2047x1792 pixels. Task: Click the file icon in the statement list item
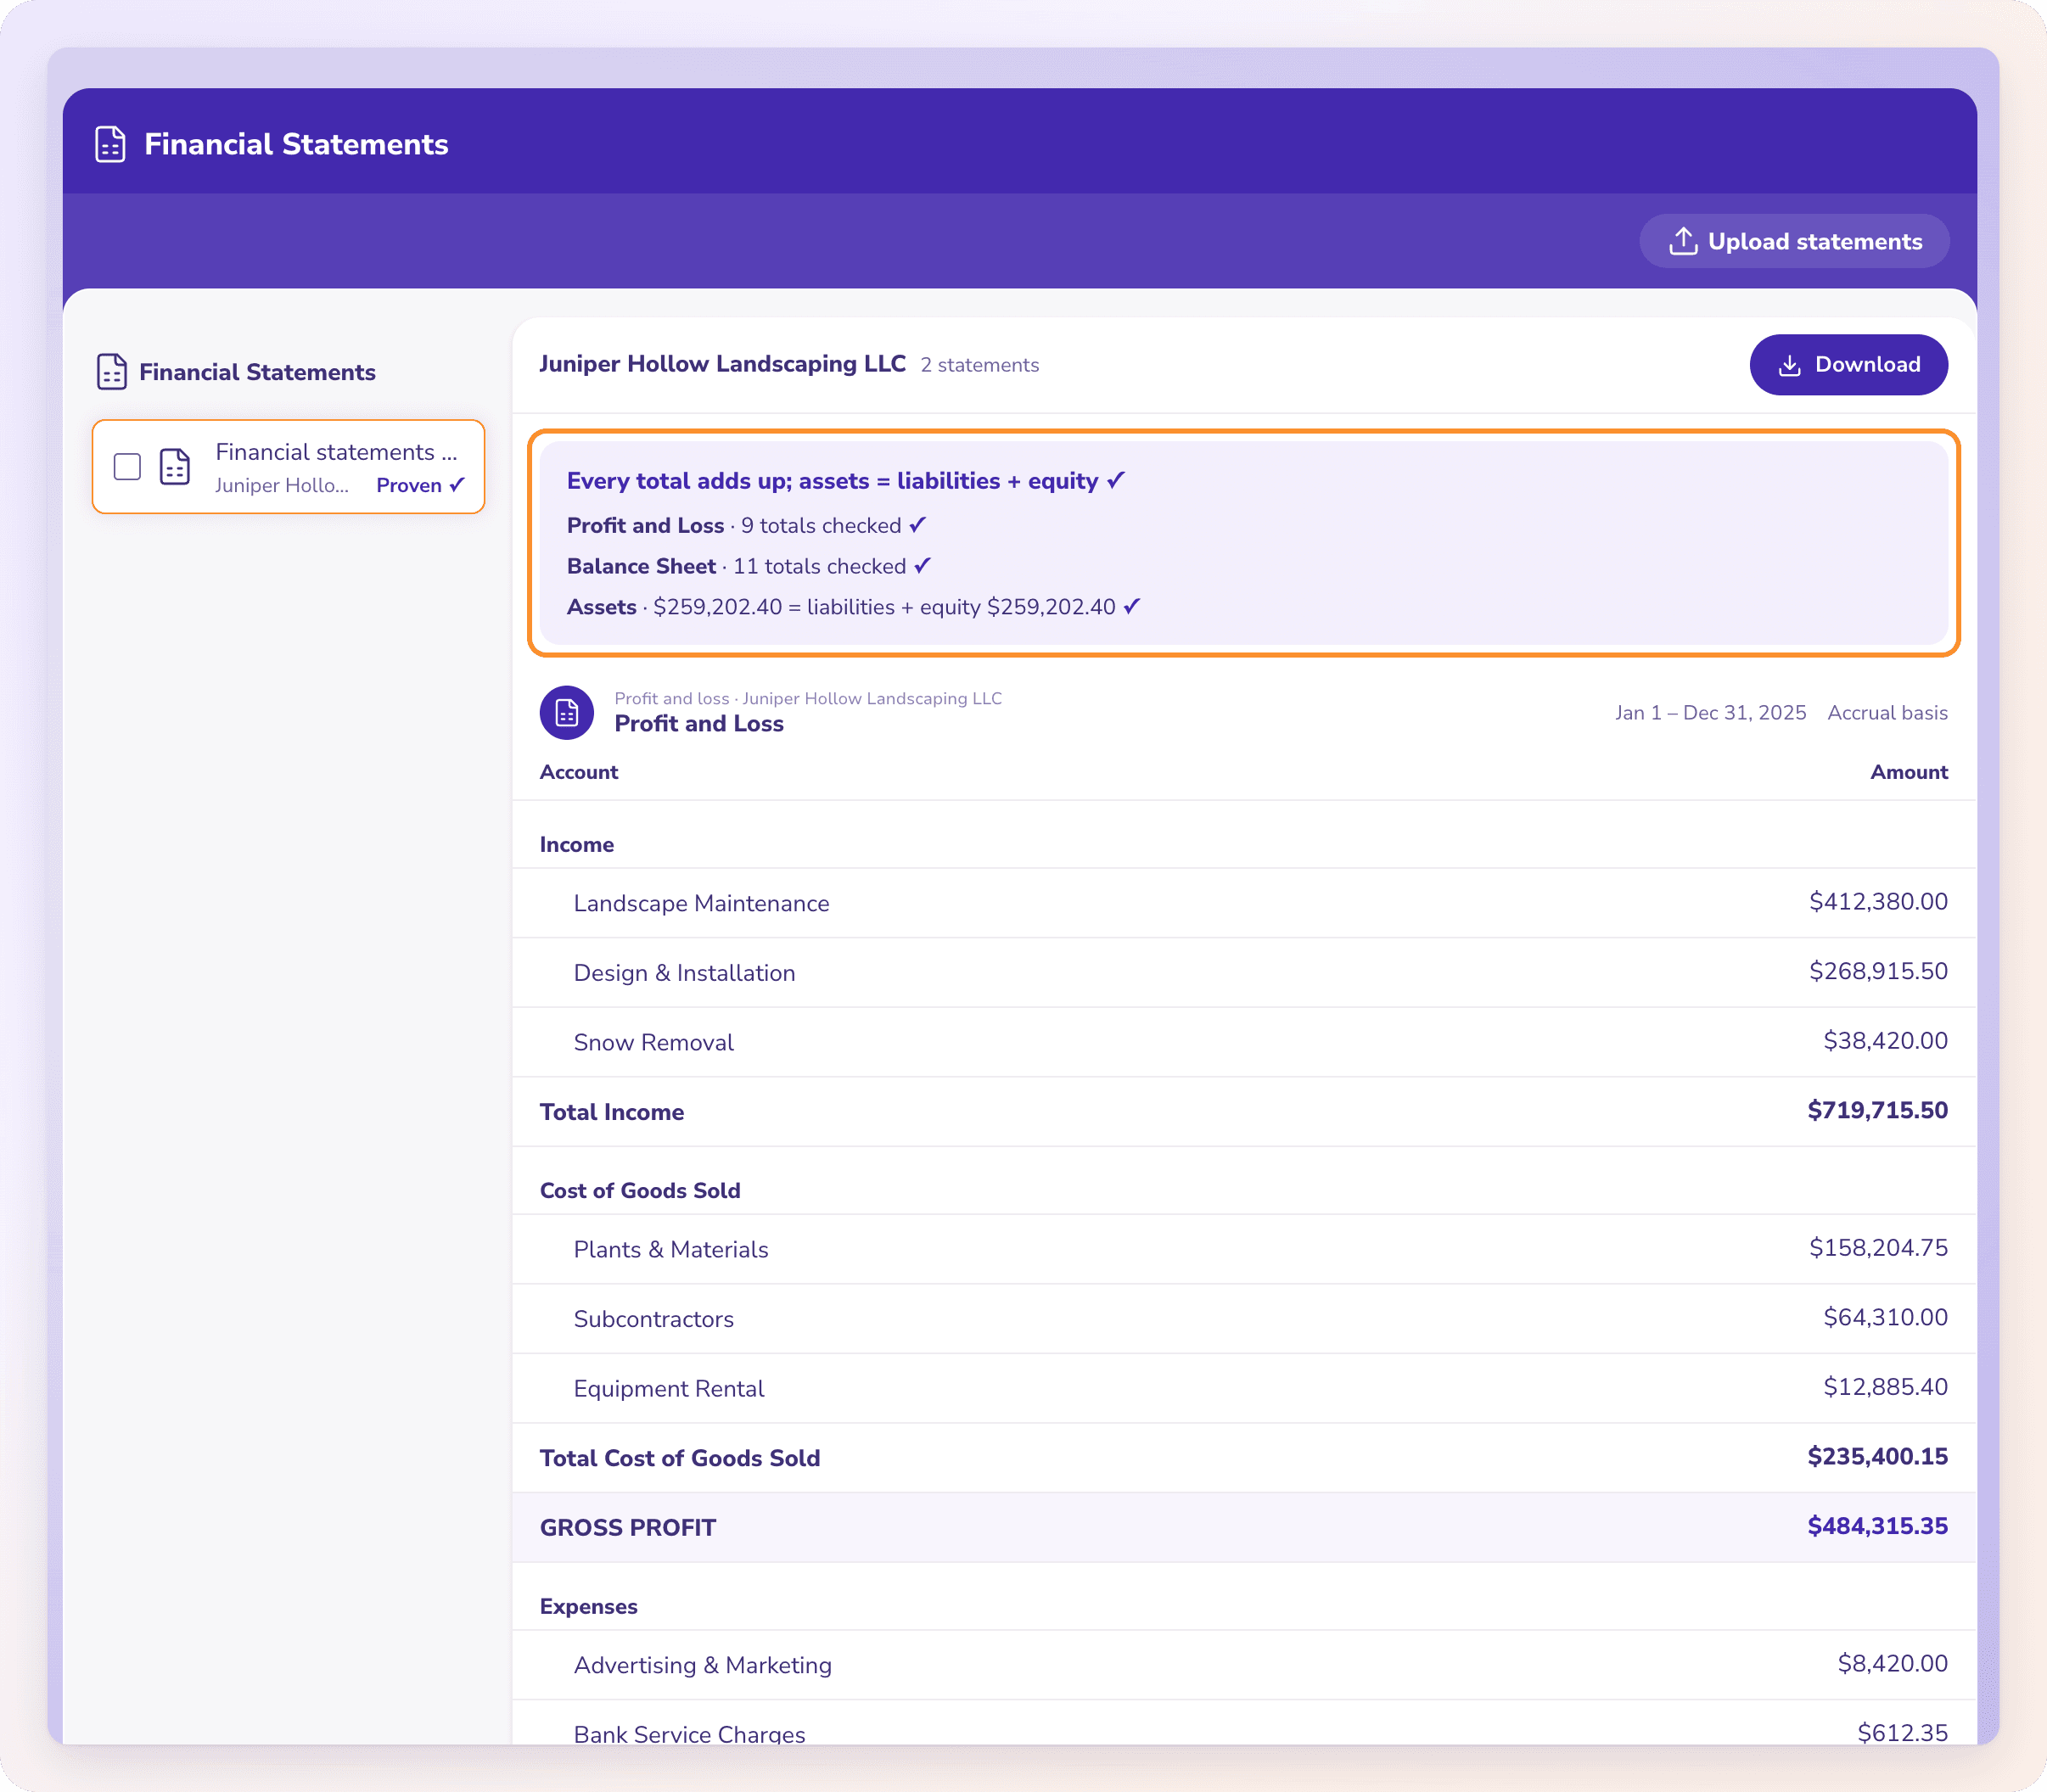[x=175, y=467]
